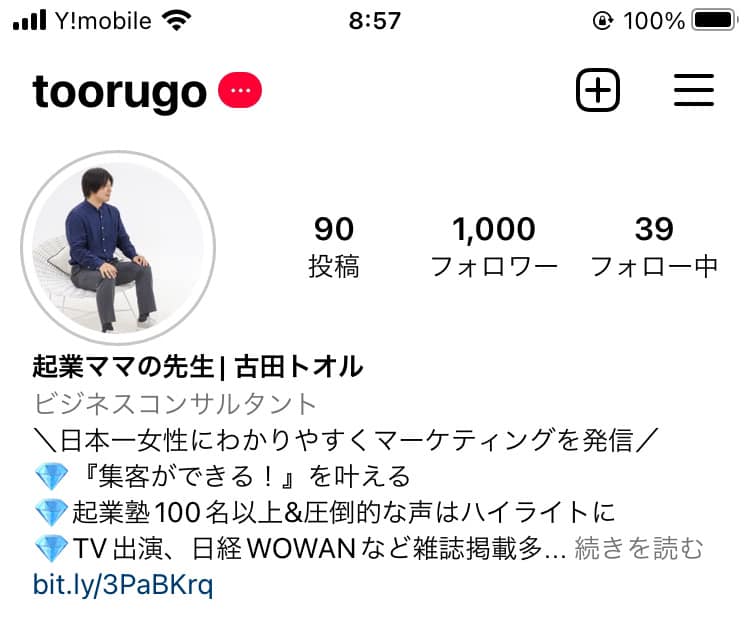Tap the profile name 起業ママの先生 | 古田トオル
Viewport: 750px width, 620px height.
click(198, 367)
